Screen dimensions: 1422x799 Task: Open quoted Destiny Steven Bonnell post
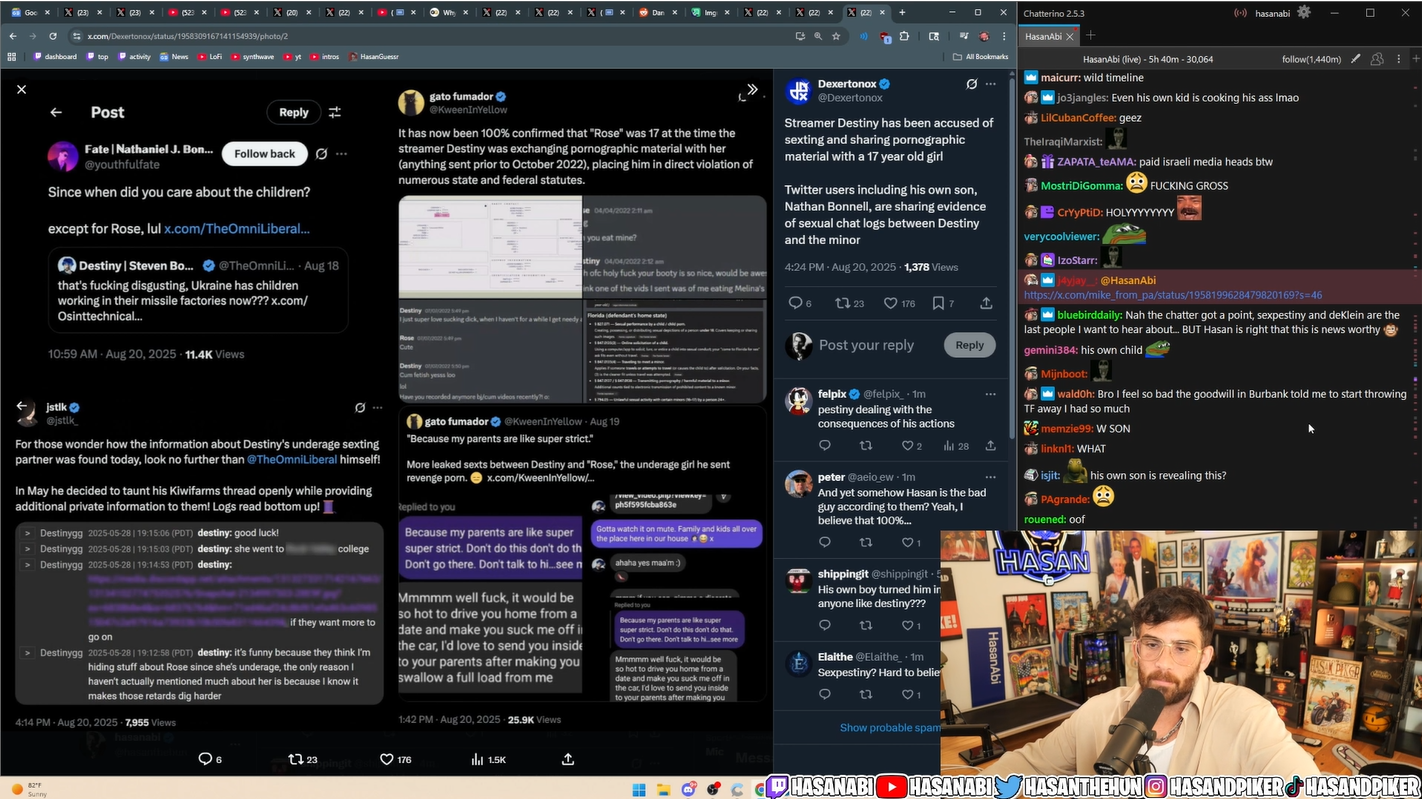tap(198, 290)
